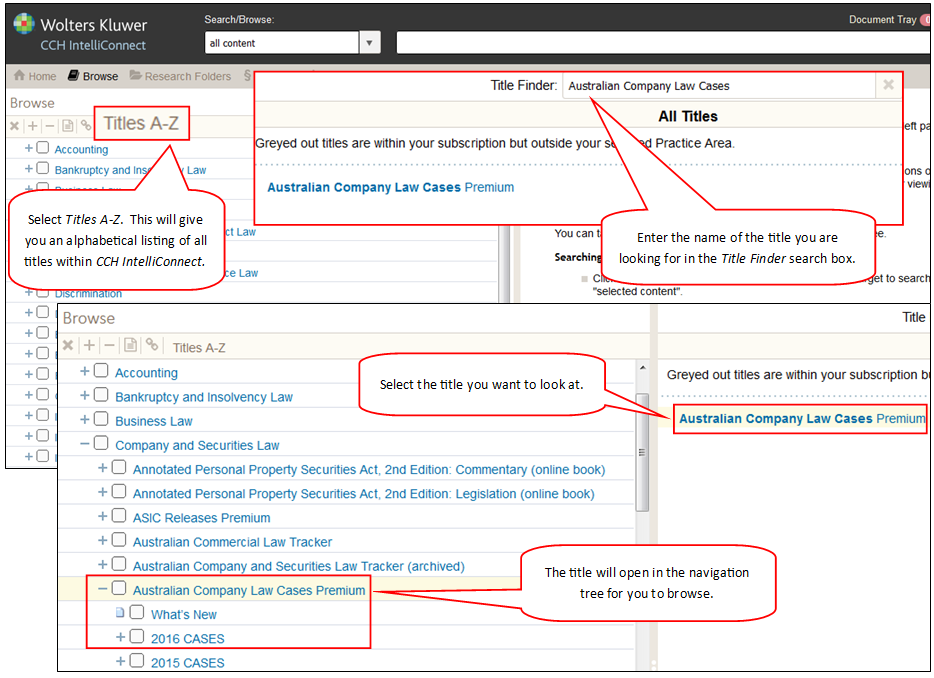
Task: Expand Business Law in the enlarged tree
Action: click(85, 419)
